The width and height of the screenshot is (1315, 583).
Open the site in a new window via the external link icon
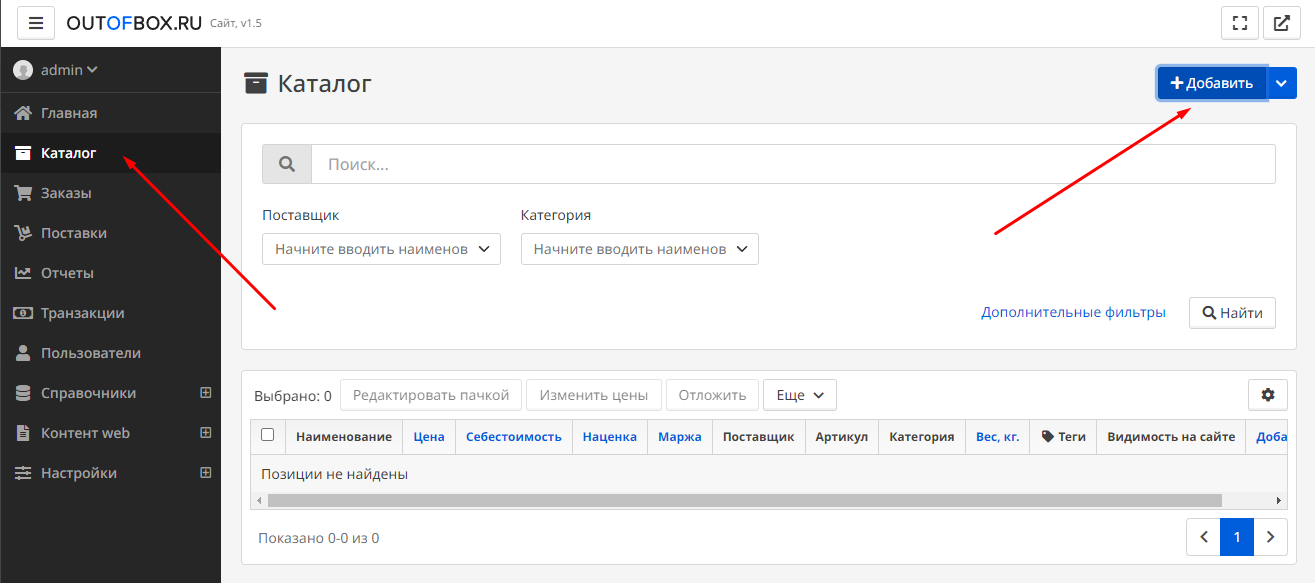click(x=1281, y=22)
